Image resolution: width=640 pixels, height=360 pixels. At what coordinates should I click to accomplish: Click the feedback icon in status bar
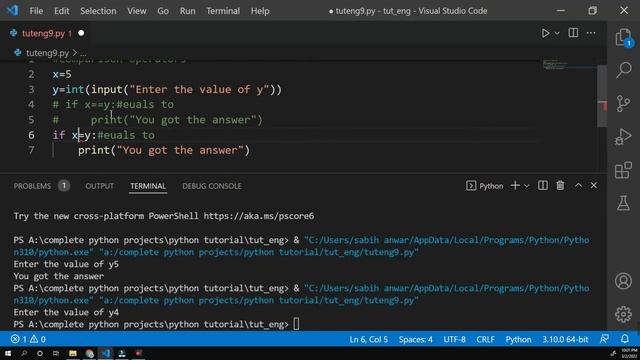click(x=604, y=339)
